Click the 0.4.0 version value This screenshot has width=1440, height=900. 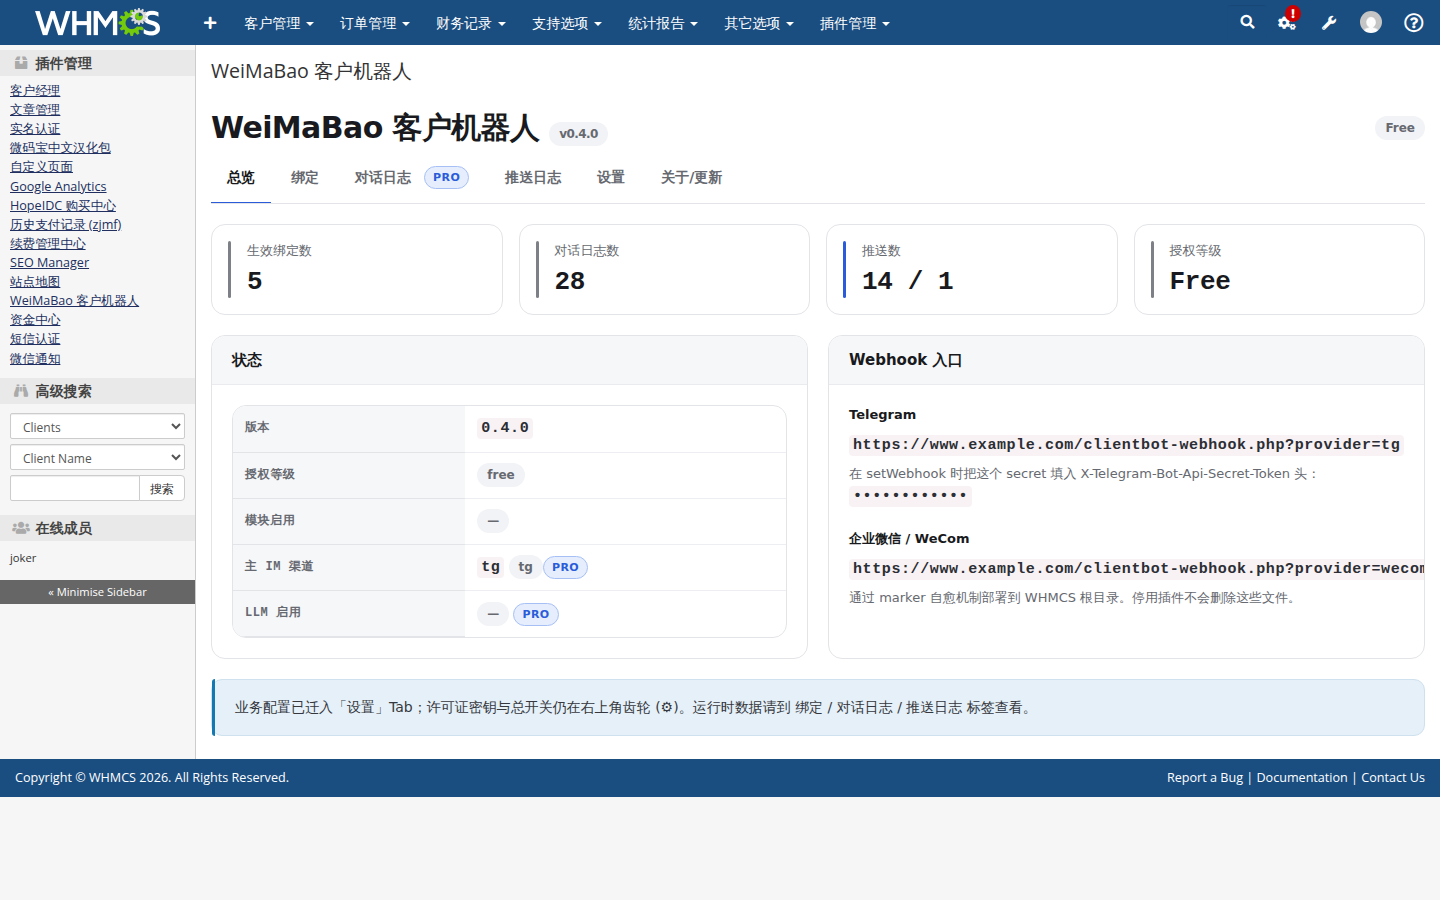coord(505,428)
